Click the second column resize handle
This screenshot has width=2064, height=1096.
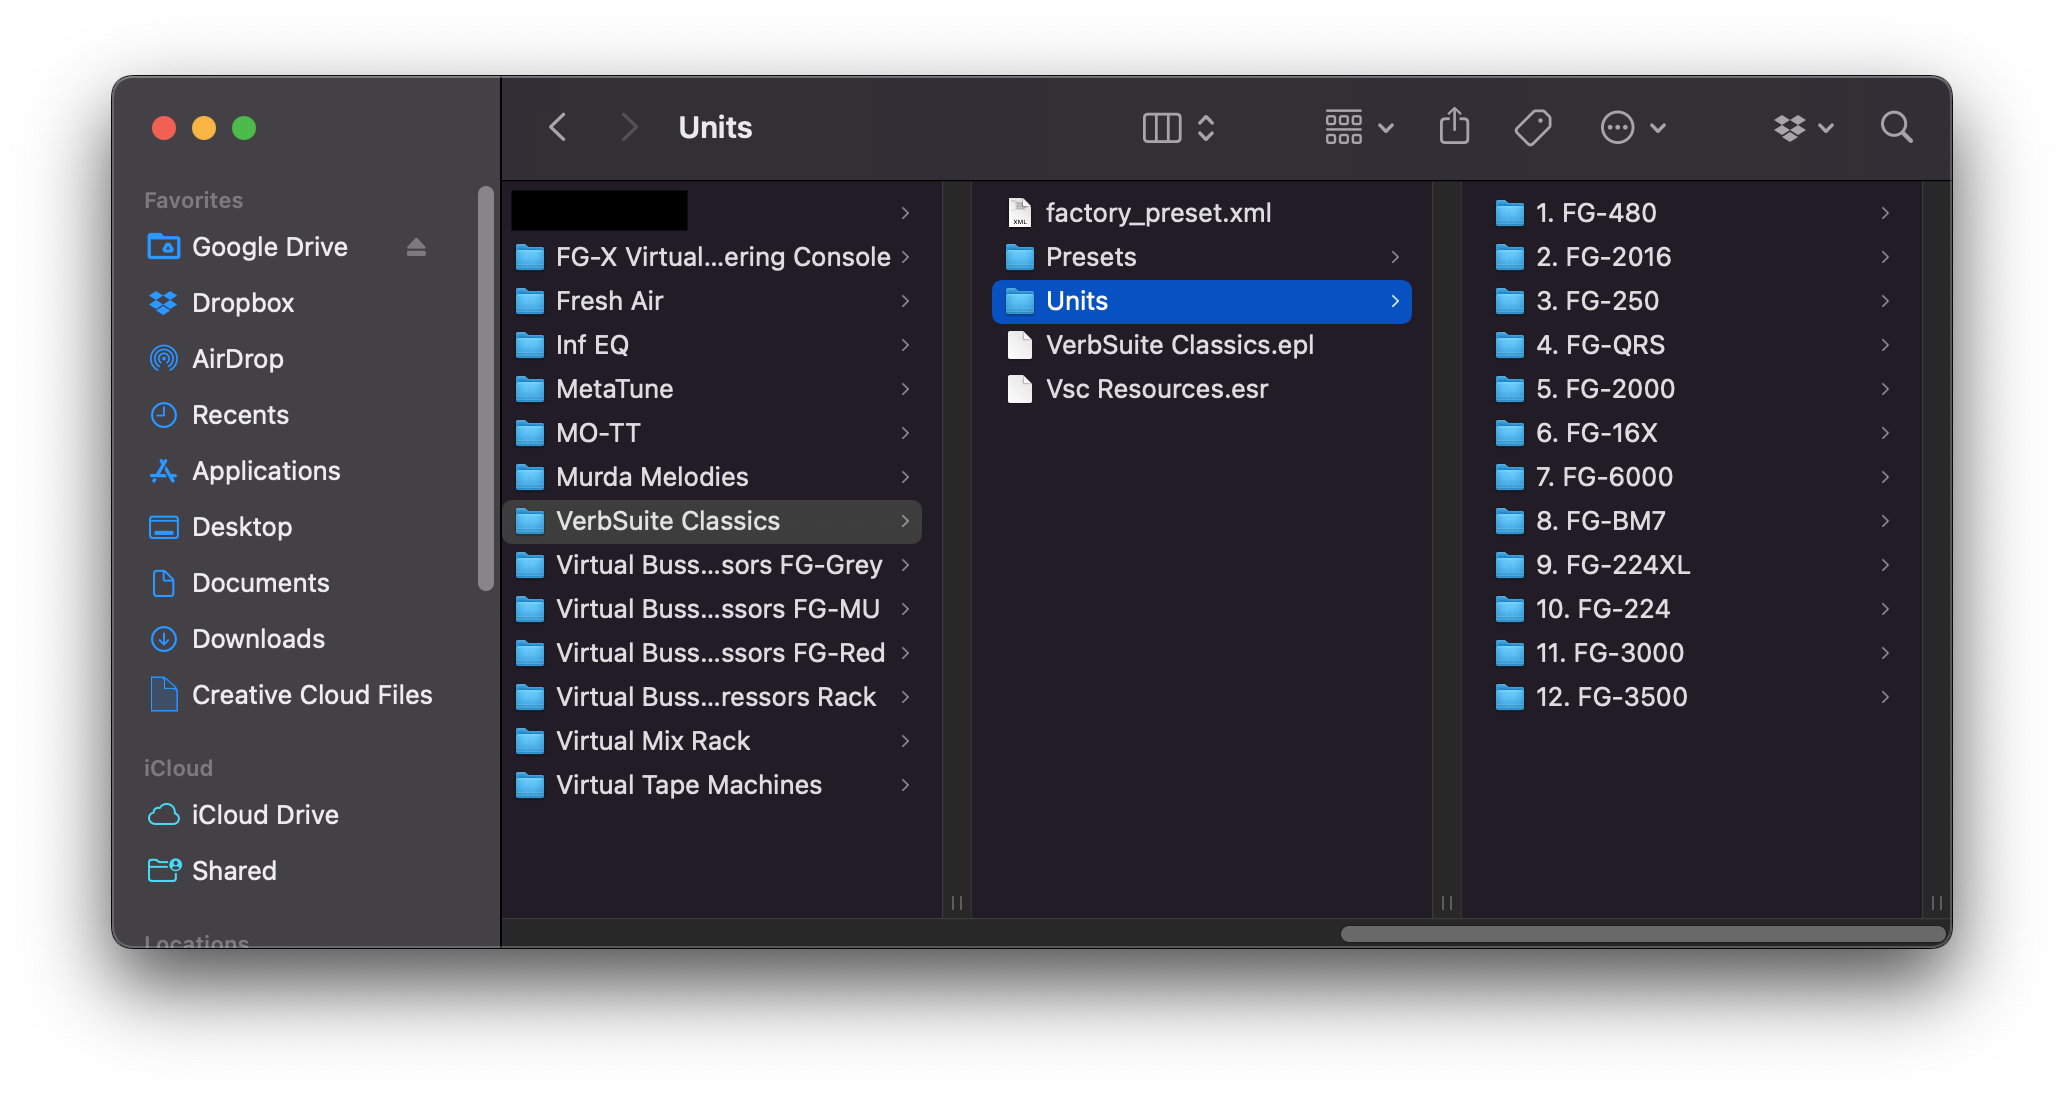[x=1447, y=903]
